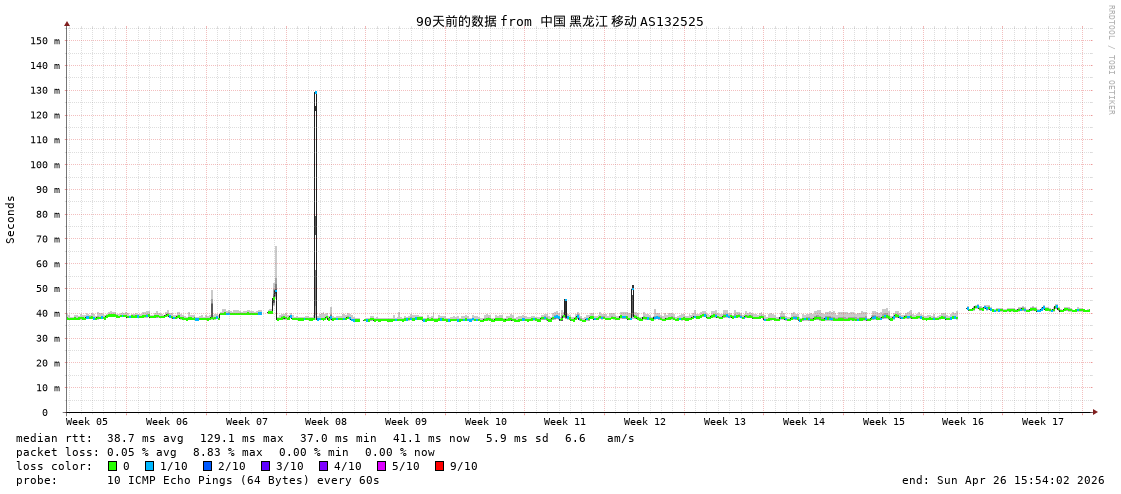Click the end timestamp text
This screenshot has width=1121, height=494.
(1003, 480)
